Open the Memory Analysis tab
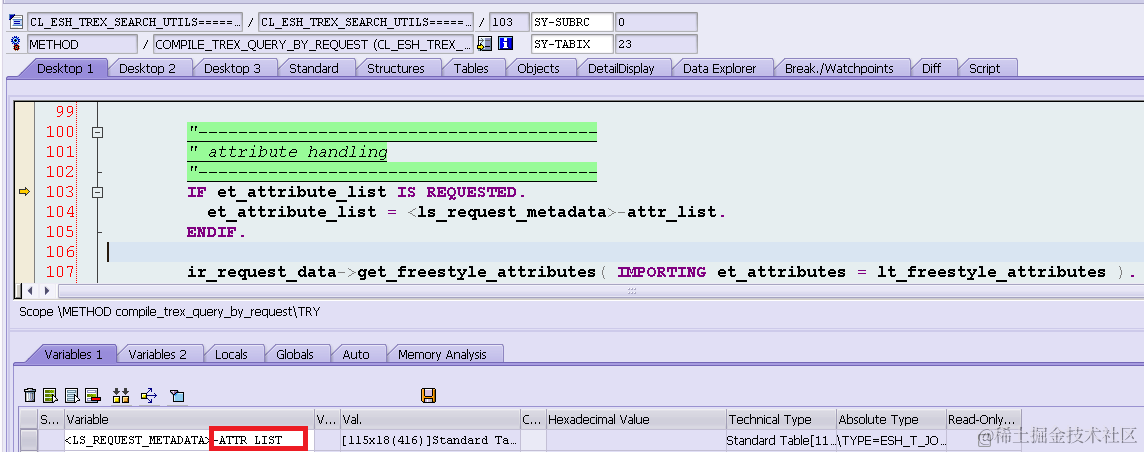 pyautogui.click(x=442, y=354)
